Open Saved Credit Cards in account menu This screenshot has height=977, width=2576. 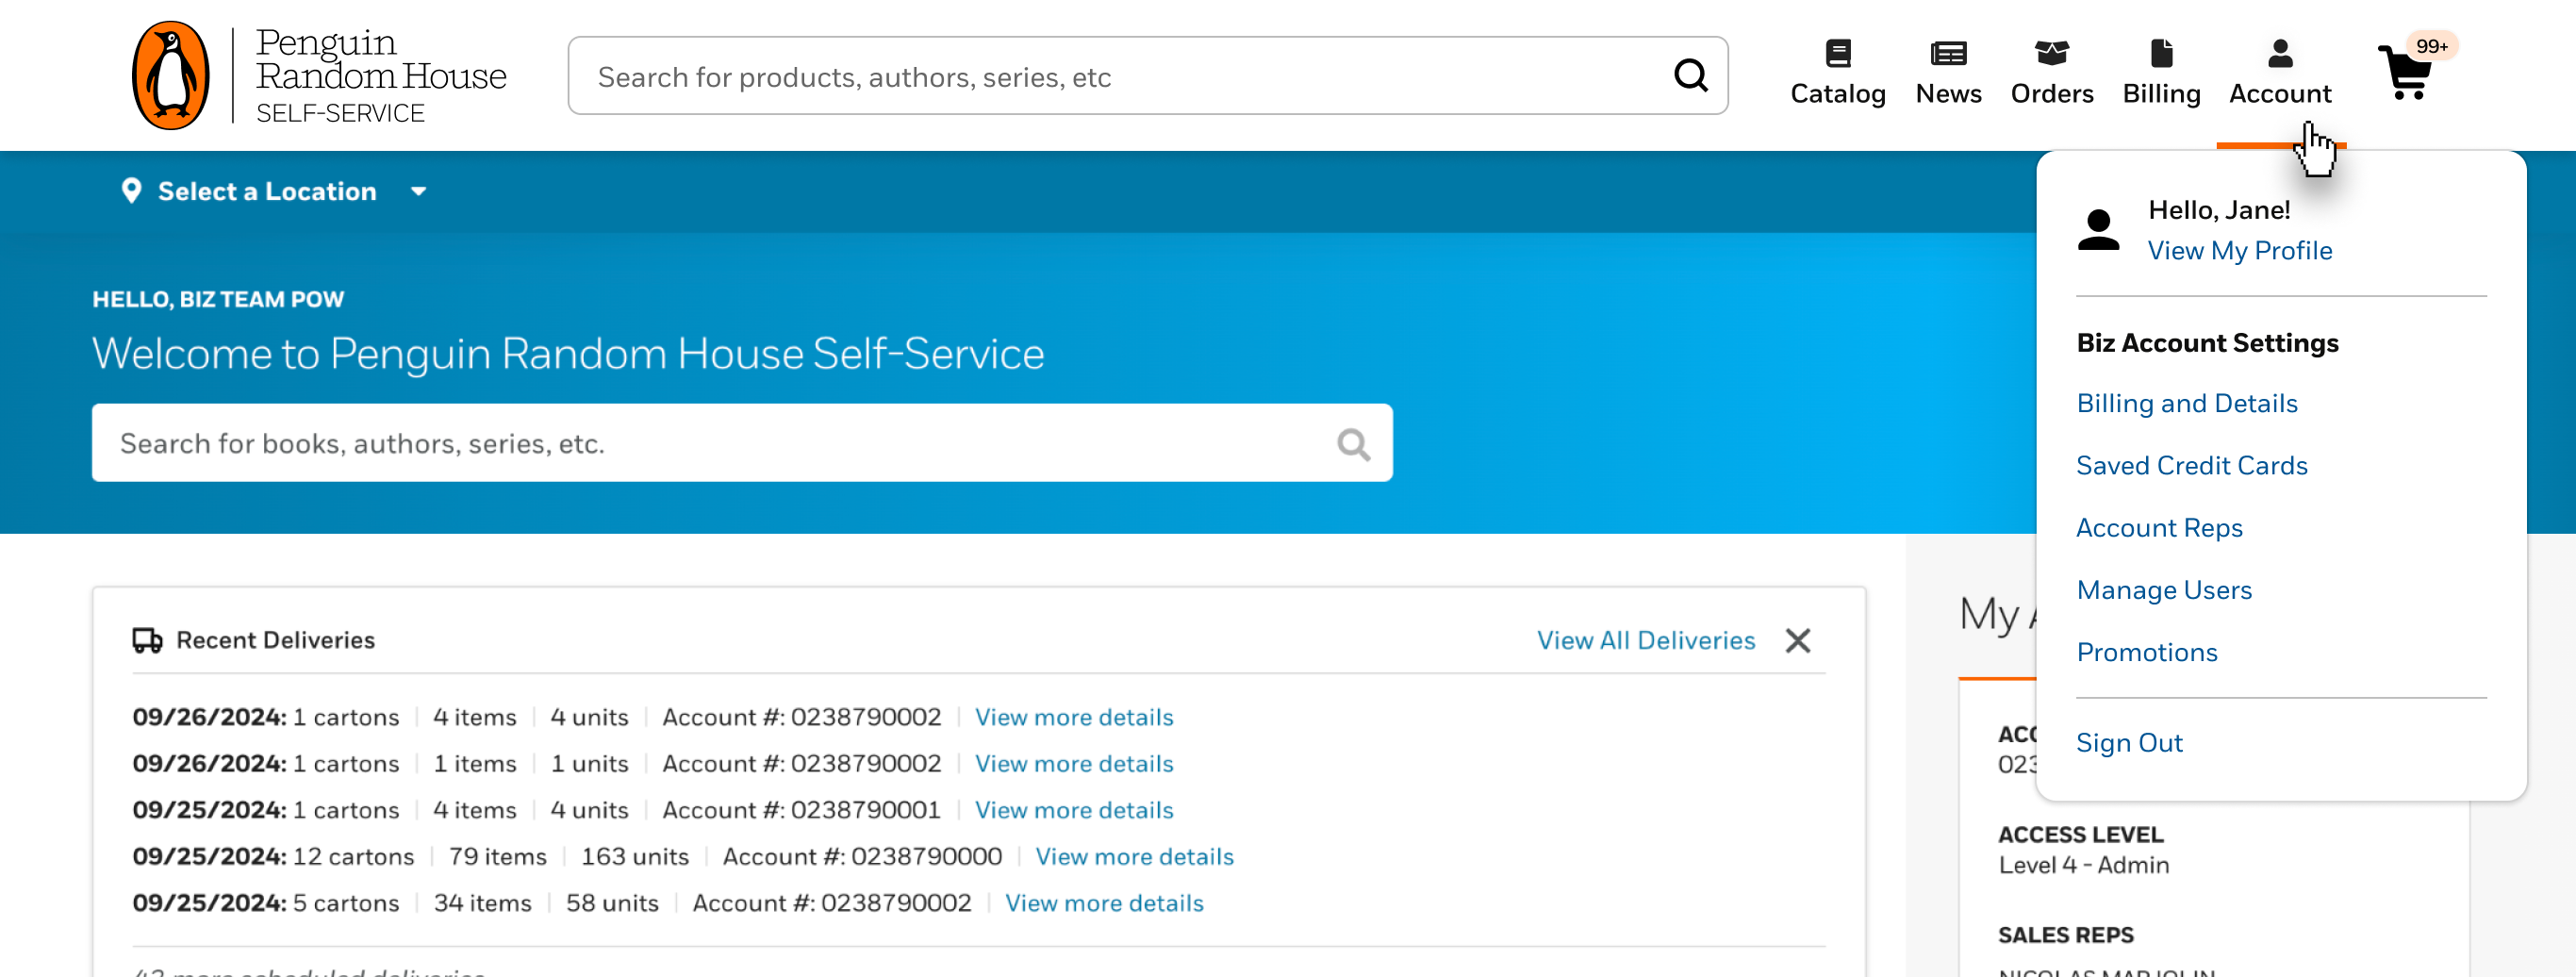click(2191, 465)
